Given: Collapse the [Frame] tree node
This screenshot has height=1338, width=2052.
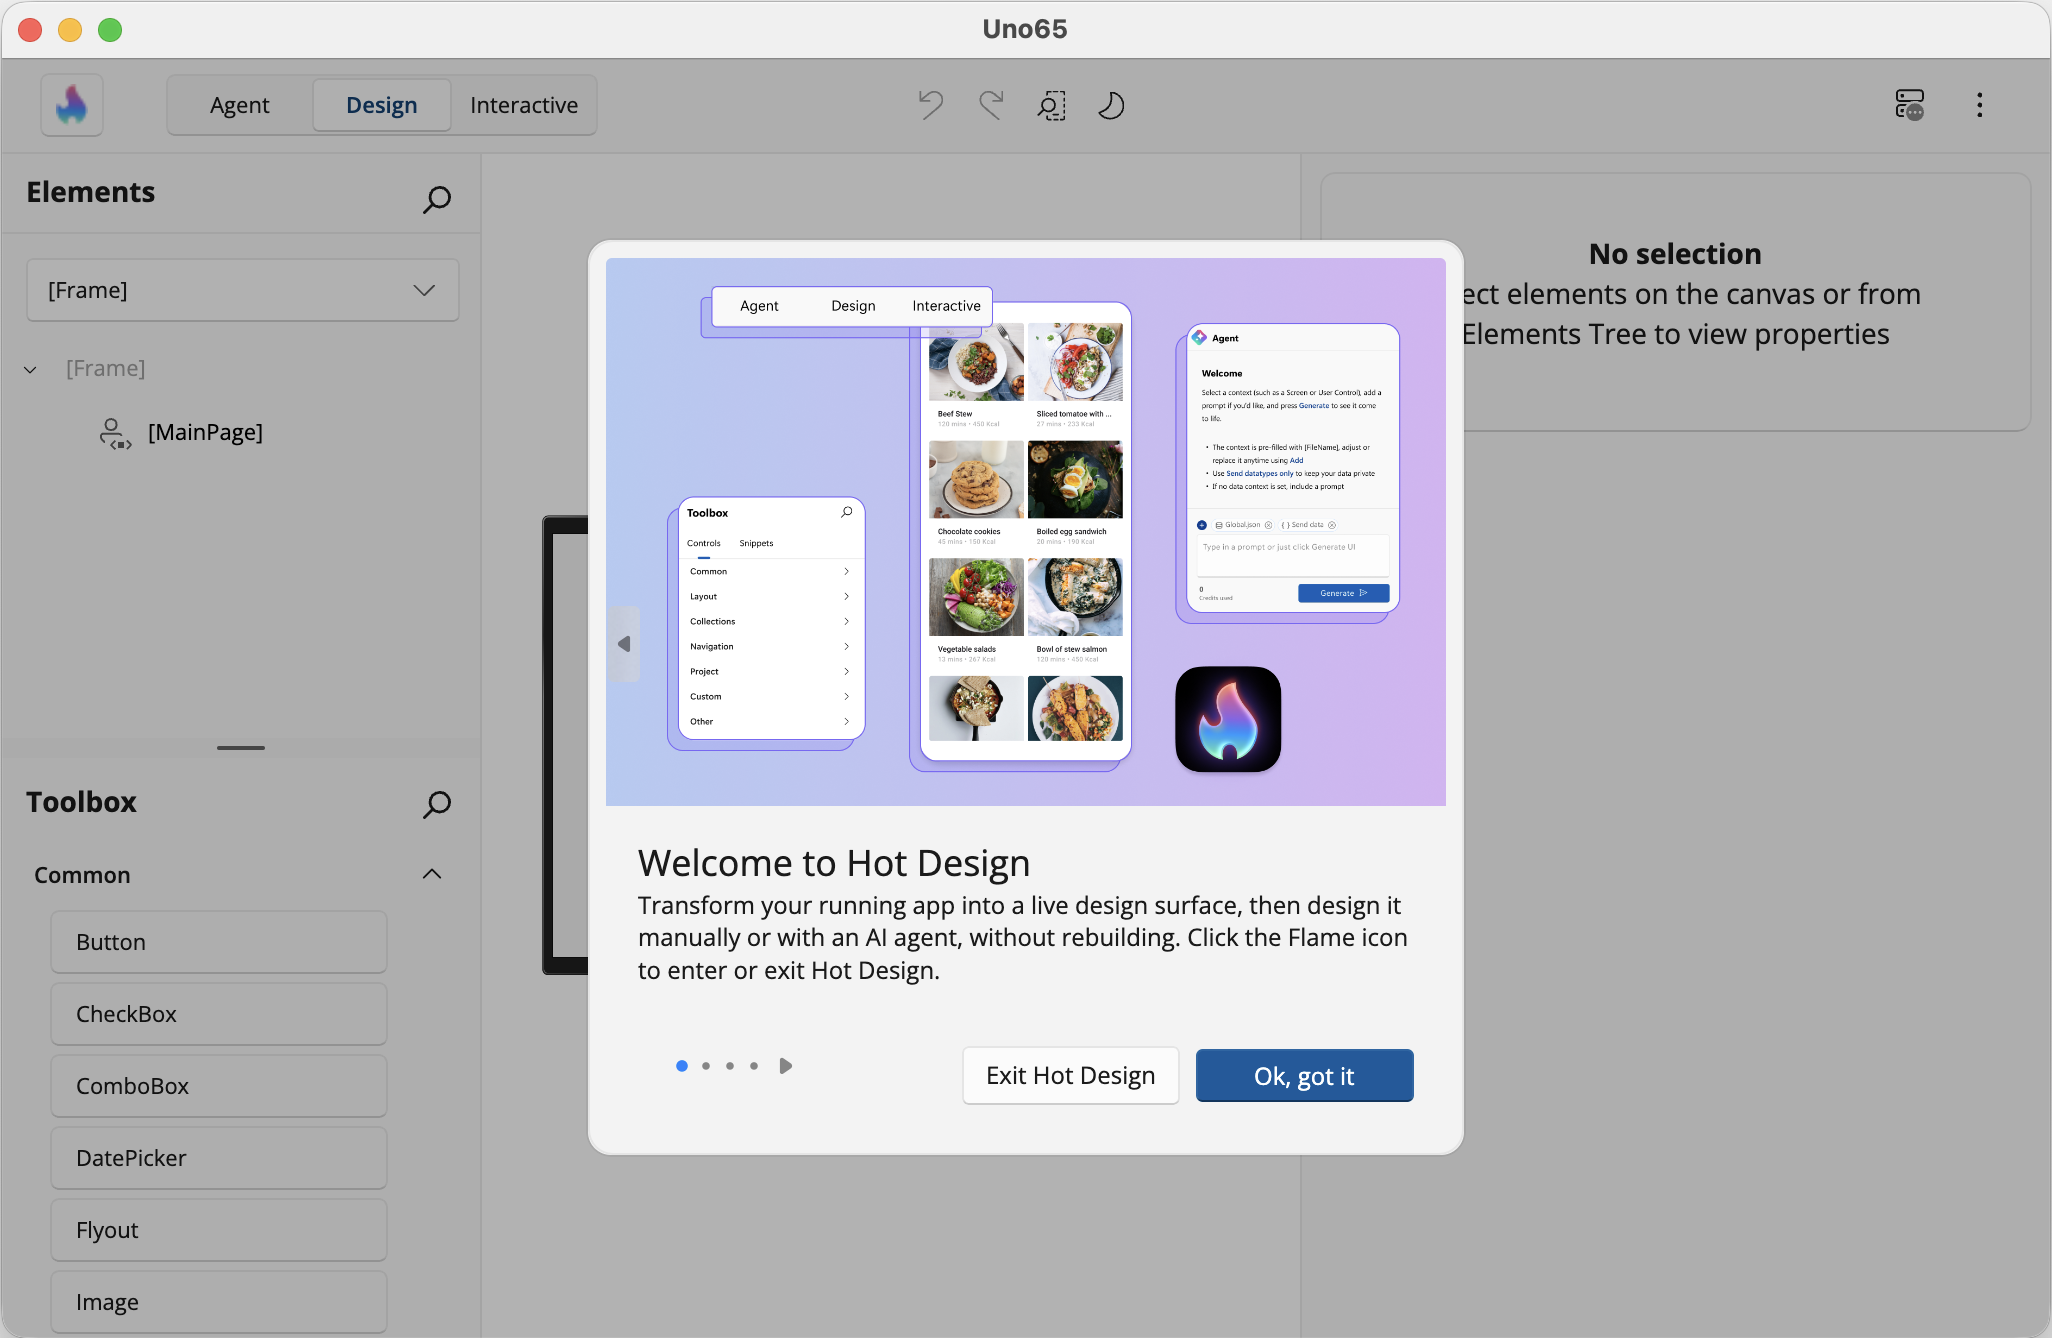Looking at the screenshot, I should tap(31, 369).
